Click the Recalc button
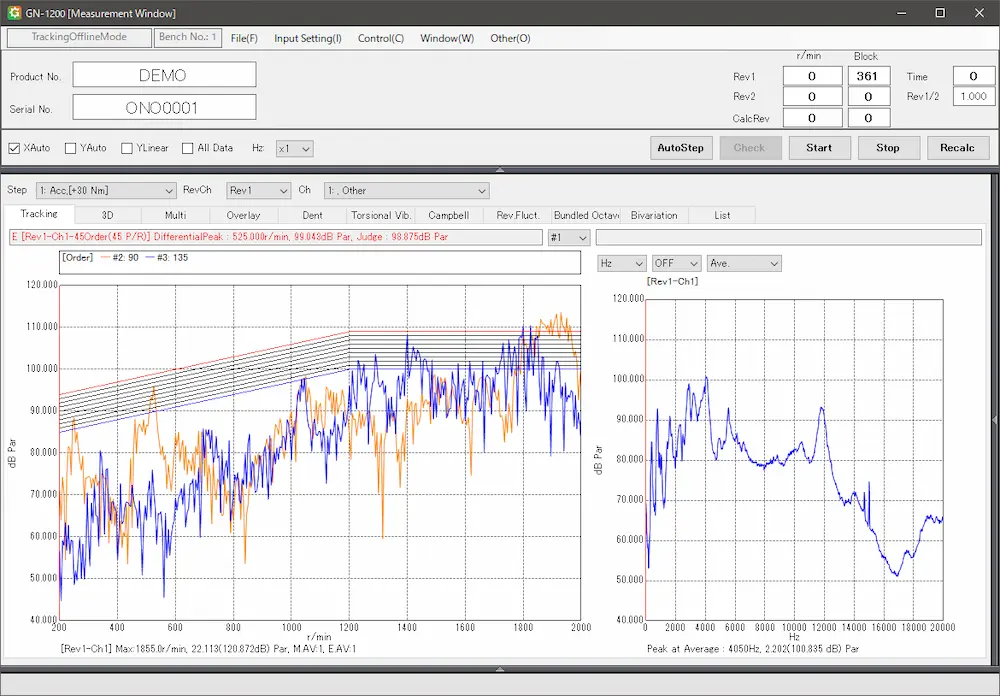1000x696 pixels. click(957, 148)
